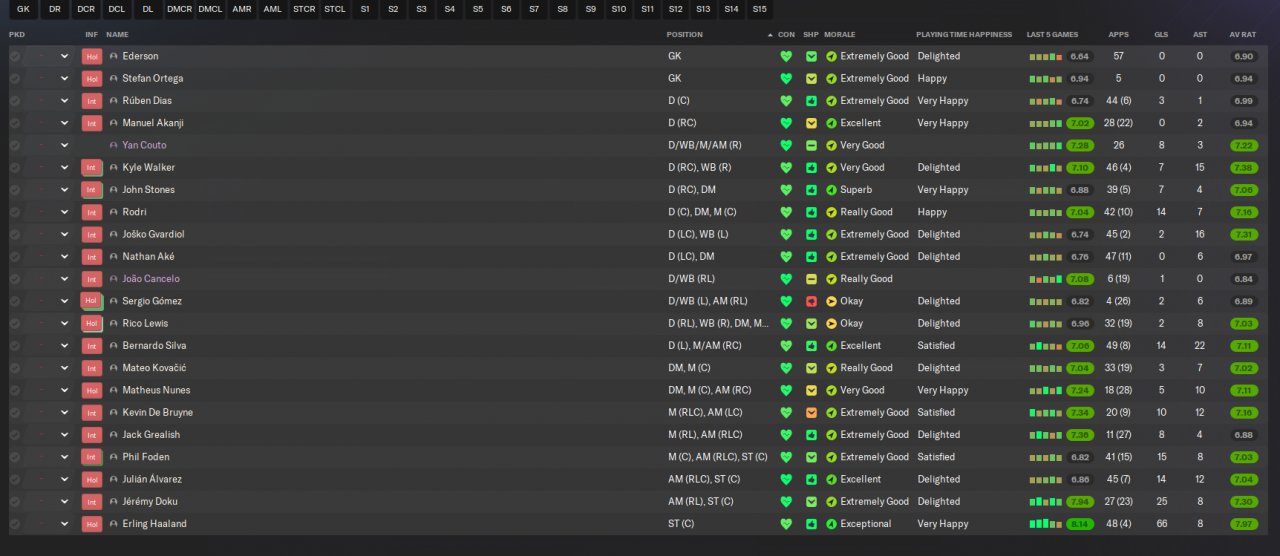The height and width of the screenshot is (556, 1280).
Task: Click profile icon beside João Cancelo
Action: click(114, 279)
